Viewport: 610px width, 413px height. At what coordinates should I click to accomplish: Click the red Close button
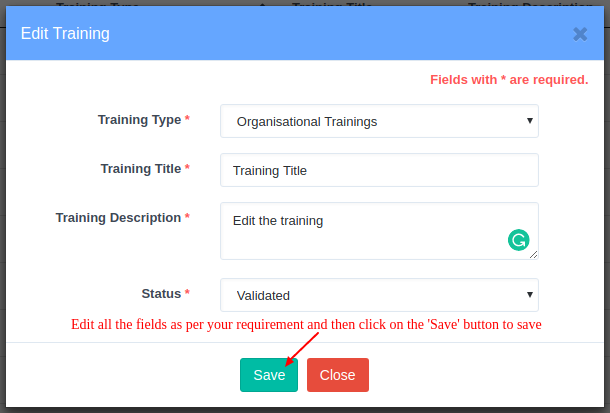click(338, 375)
